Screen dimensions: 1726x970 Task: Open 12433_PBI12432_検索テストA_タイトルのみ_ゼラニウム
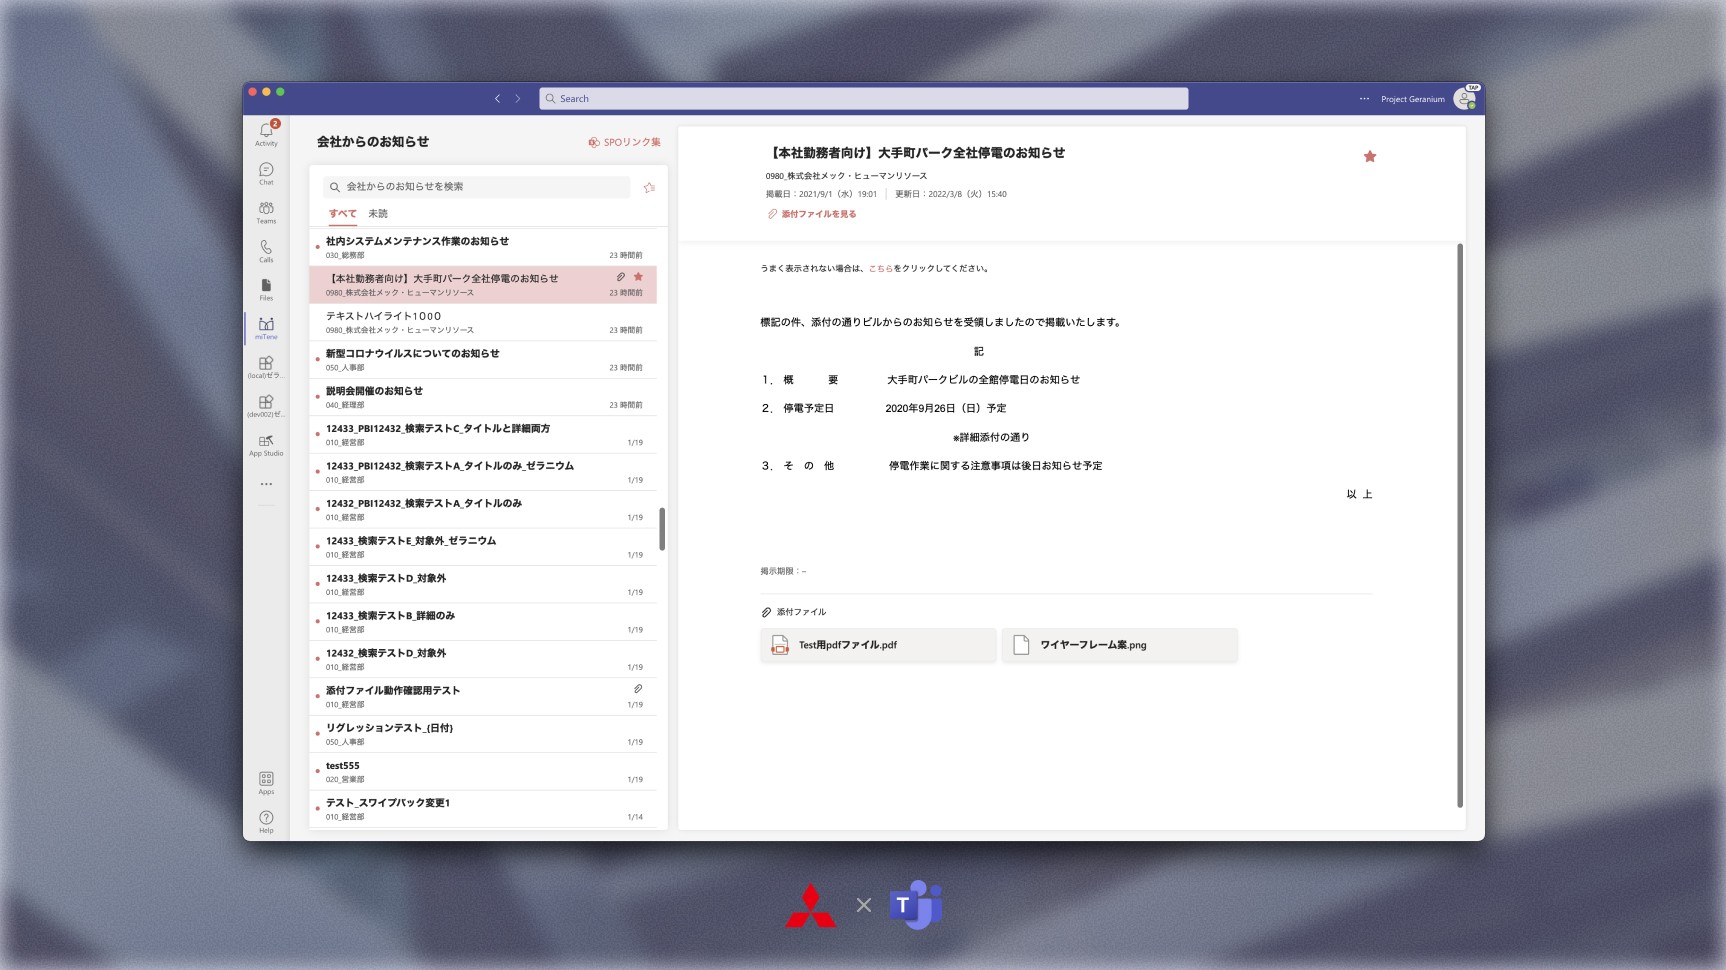pyautogui.click(x=483, y=472)
